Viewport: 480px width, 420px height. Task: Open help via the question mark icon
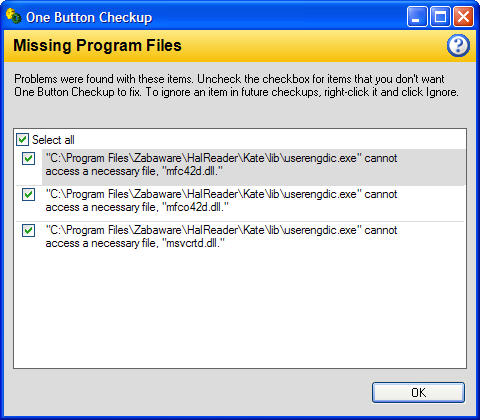point(458,46)
